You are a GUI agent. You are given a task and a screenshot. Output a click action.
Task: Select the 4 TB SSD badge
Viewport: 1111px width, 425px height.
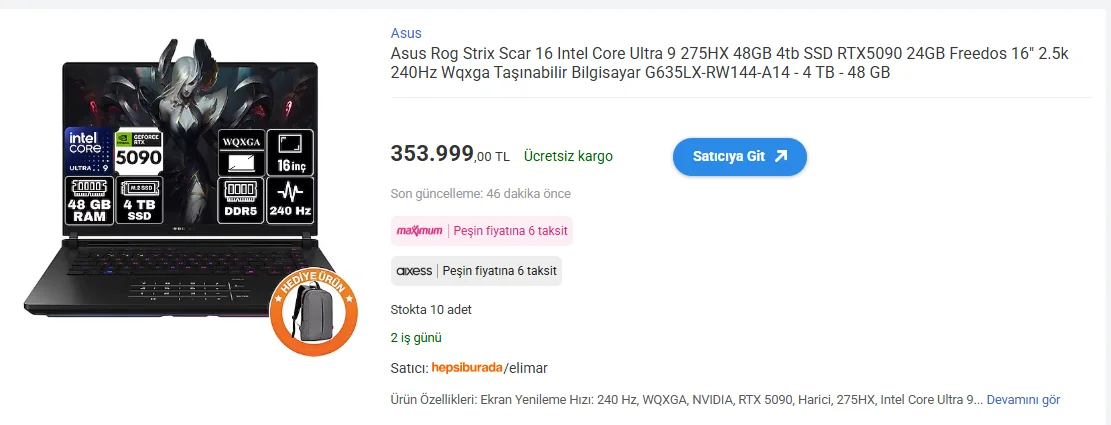point(139,201)
